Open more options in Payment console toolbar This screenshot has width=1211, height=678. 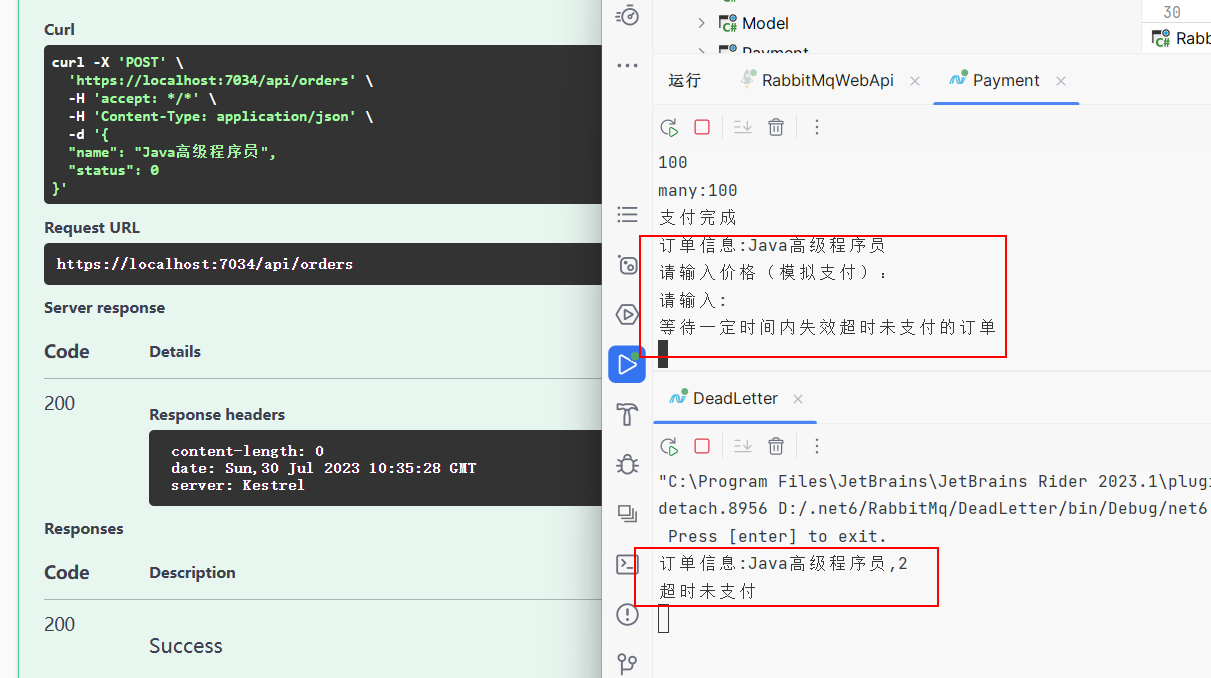click(817, 127)
